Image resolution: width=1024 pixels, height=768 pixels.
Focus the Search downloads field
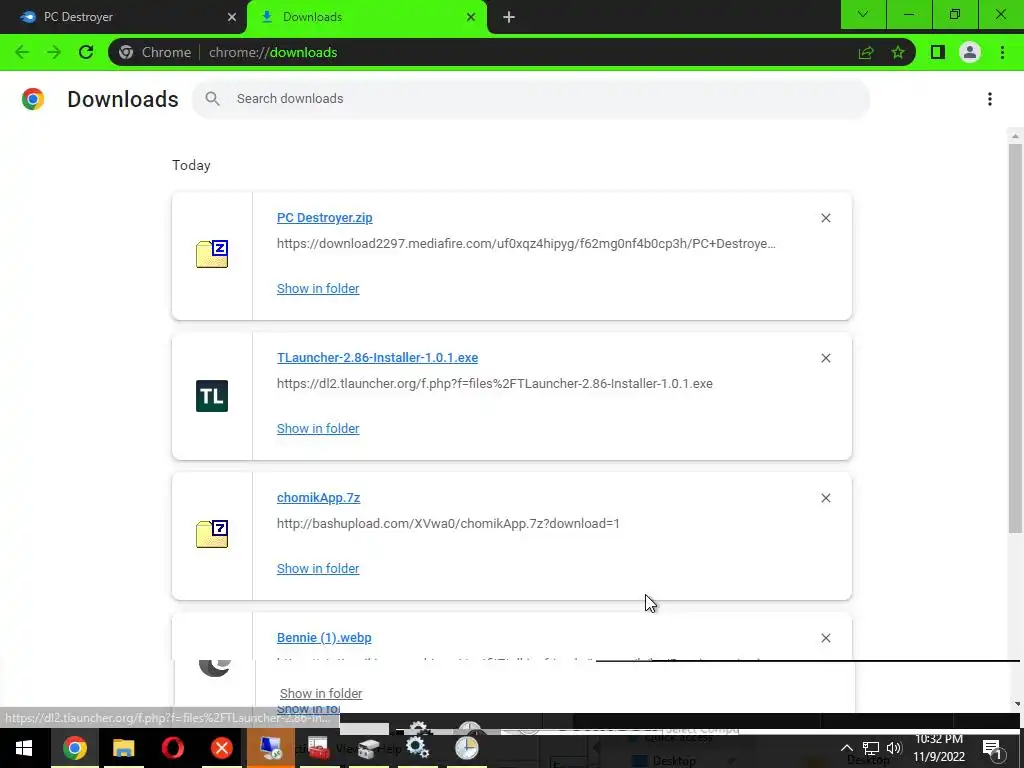531,99
